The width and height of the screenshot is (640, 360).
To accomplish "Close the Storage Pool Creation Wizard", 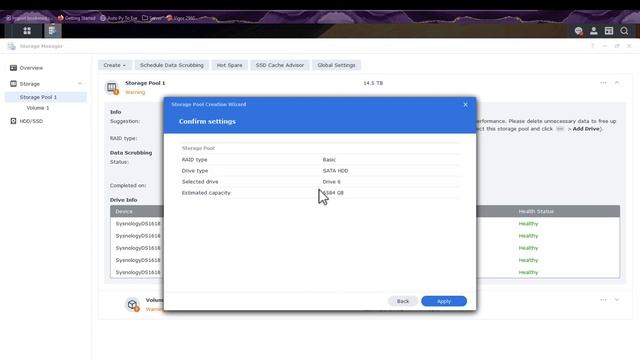I will [x=465, y=105].
